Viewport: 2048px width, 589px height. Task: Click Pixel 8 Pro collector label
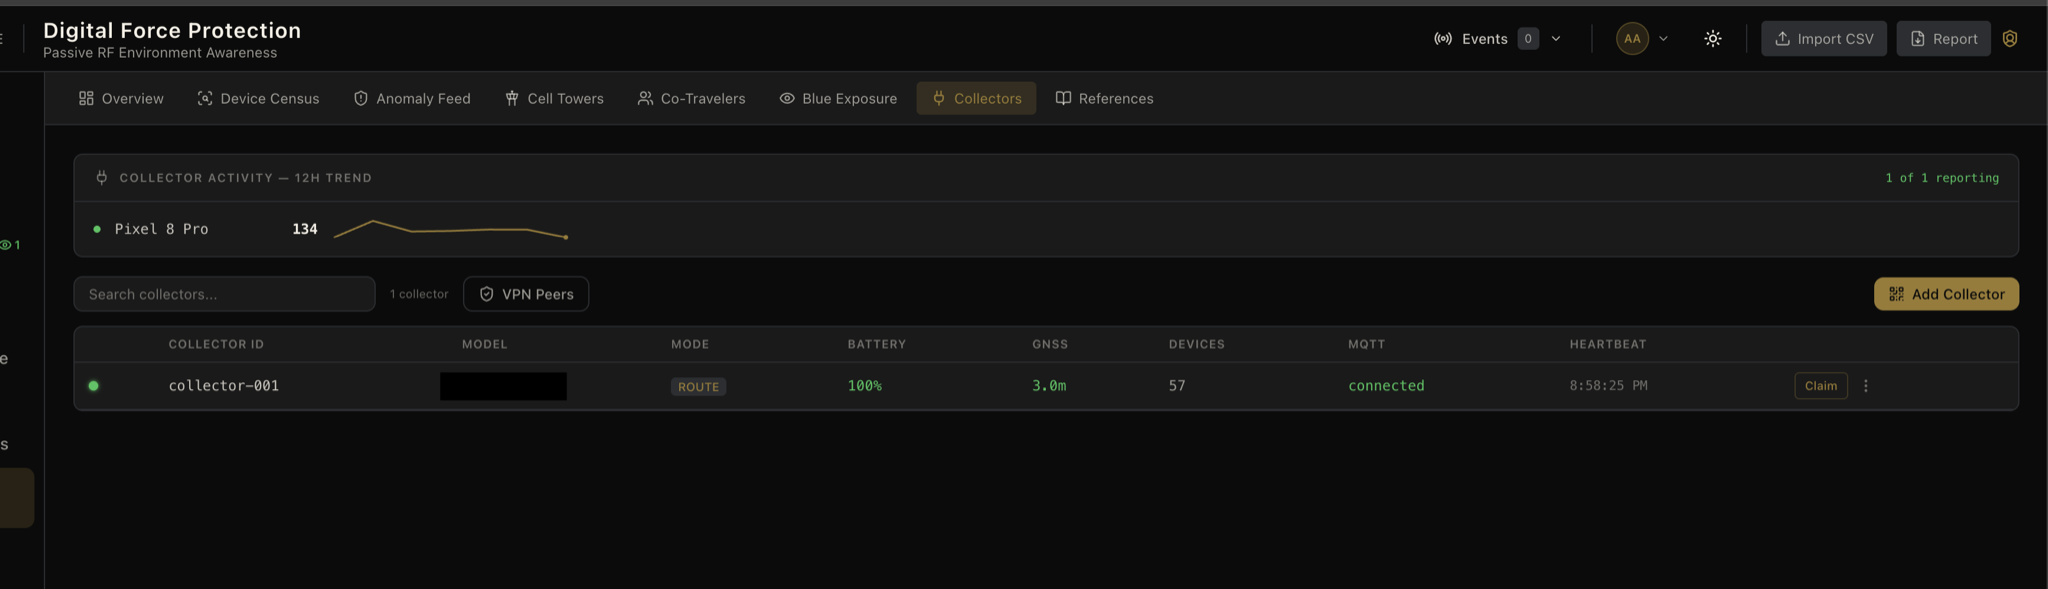point(162,229)
